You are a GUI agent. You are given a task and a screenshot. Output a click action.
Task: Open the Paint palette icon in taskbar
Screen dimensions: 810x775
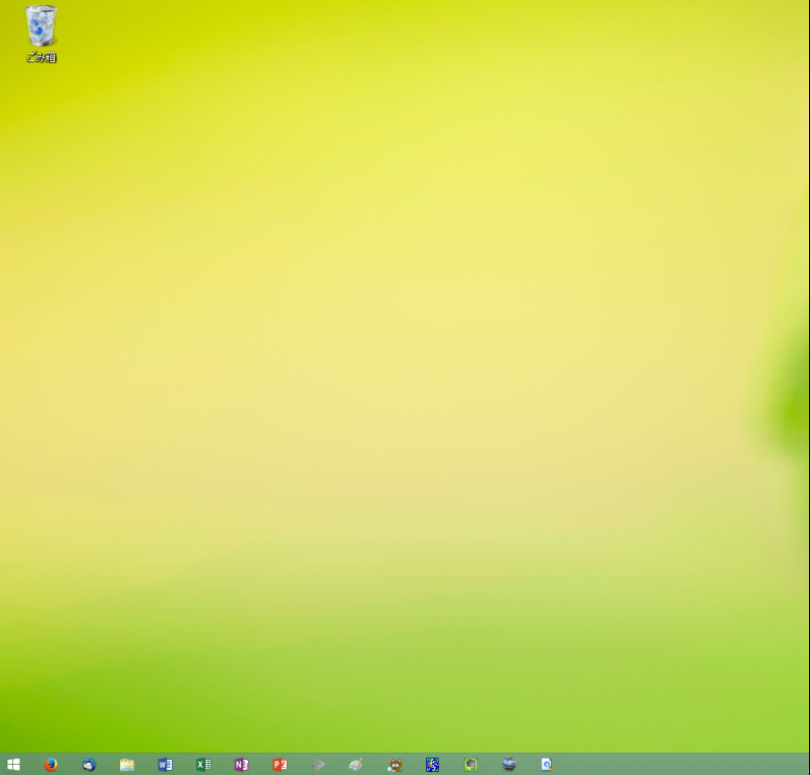click(x=355, y=765)
